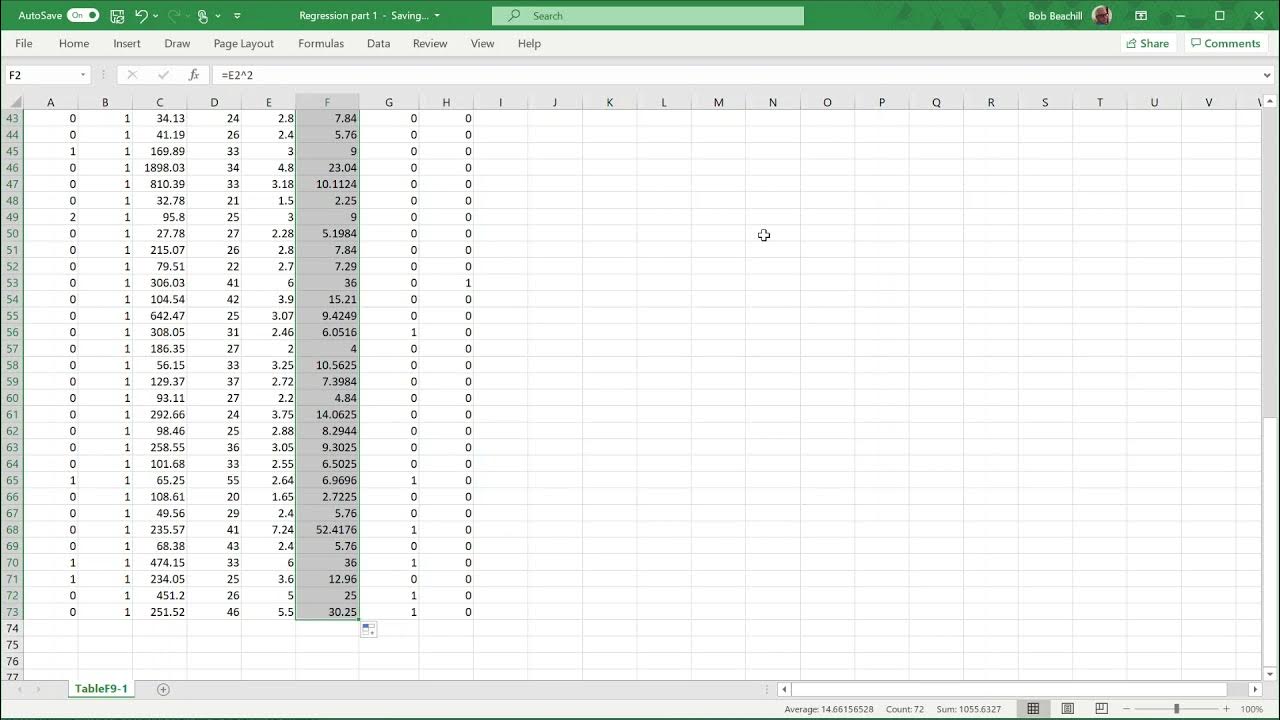Click the Sum: 1055.6327 status entry

coord(969,709)
